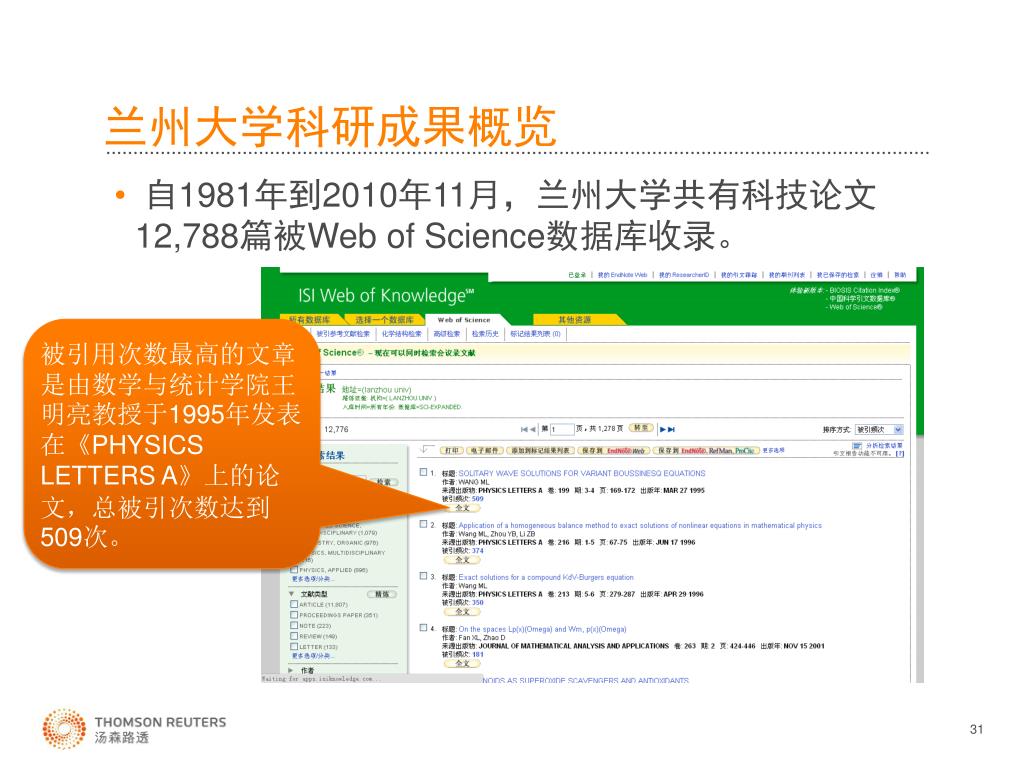Open 化学结构检索 sub-tab
Viewport: 1024px width, 768px height.
click(402, 334)
